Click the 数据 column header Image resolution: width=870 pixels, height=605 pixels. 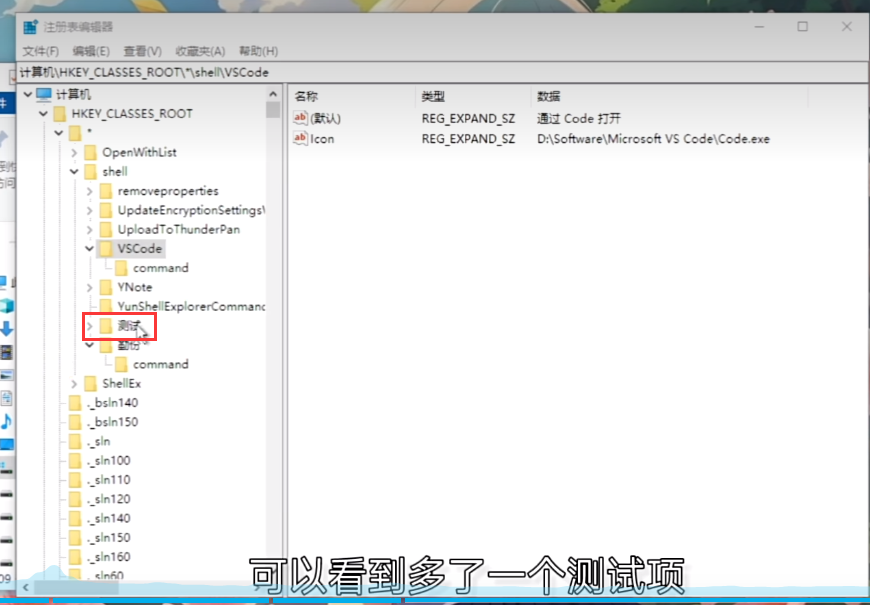548,97
